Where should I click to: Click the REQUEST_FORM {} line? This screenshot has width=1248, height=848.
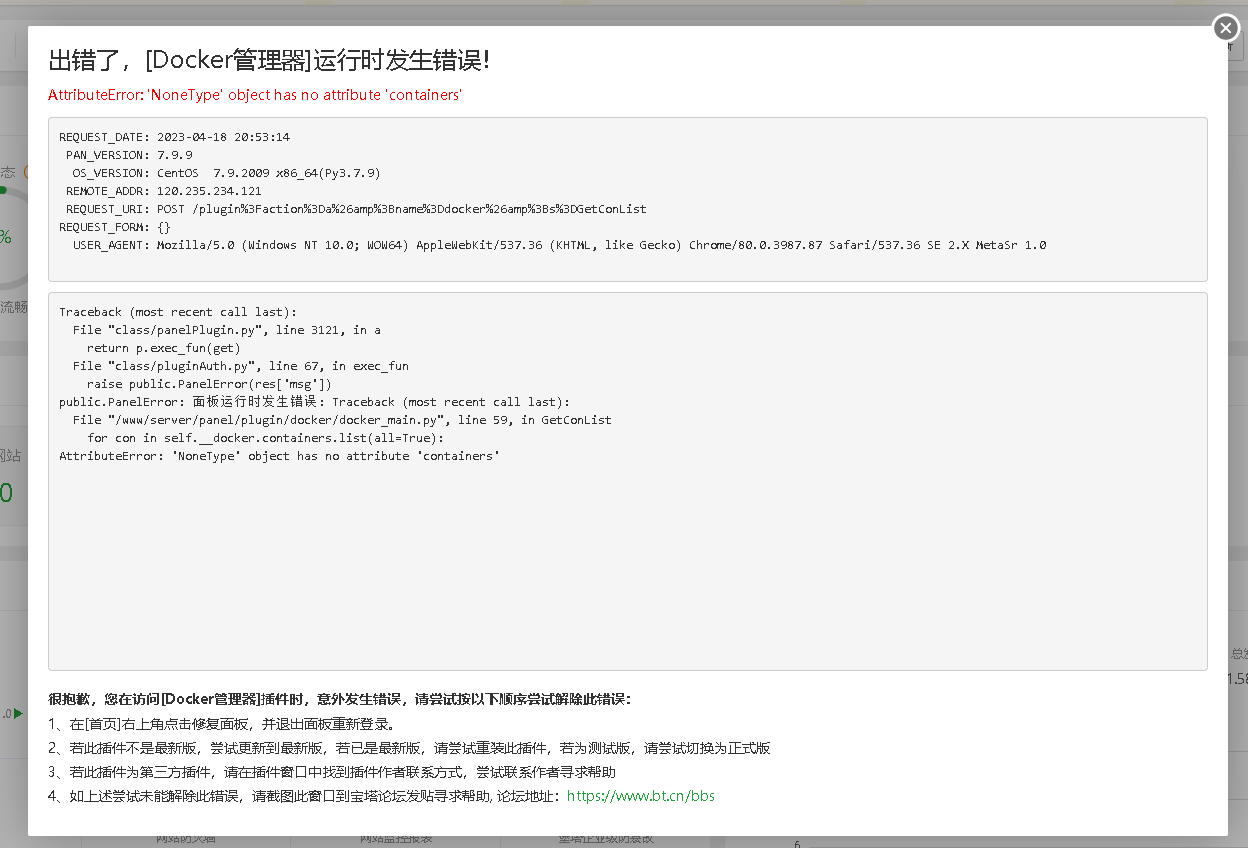tap(115, 227)
